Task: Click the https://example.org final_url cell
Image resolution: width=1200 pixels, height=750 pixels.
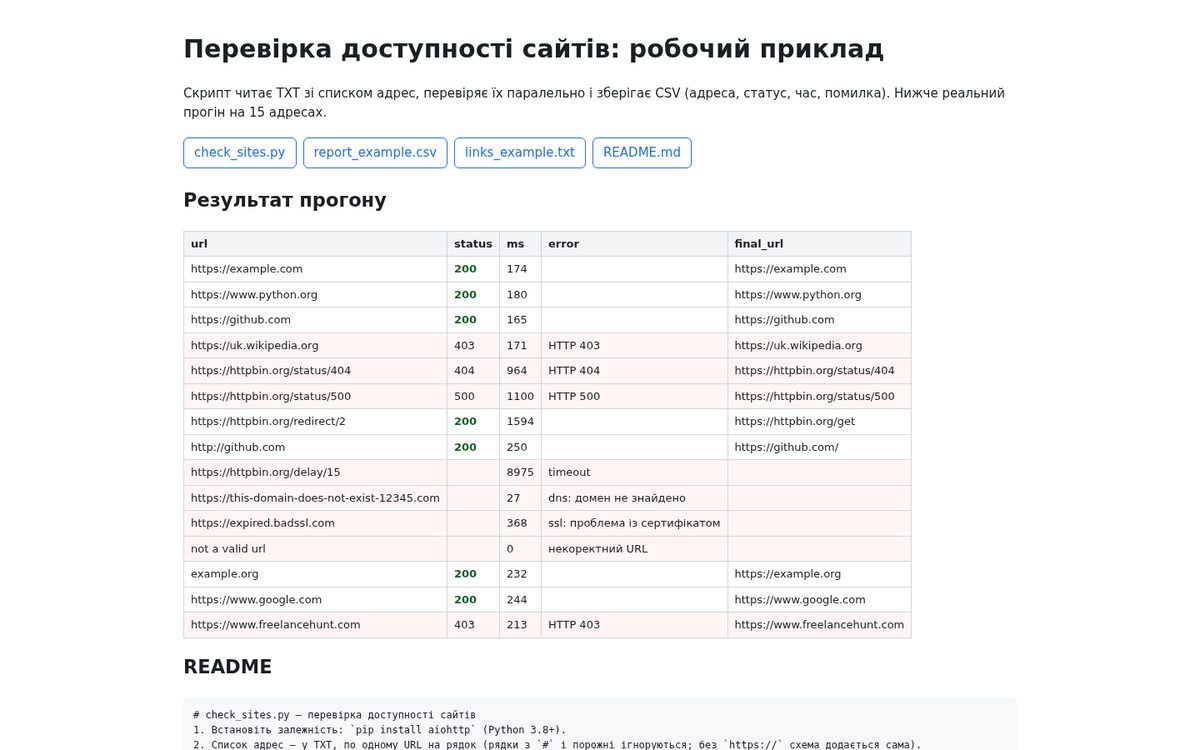Action: tap(819, 574)
